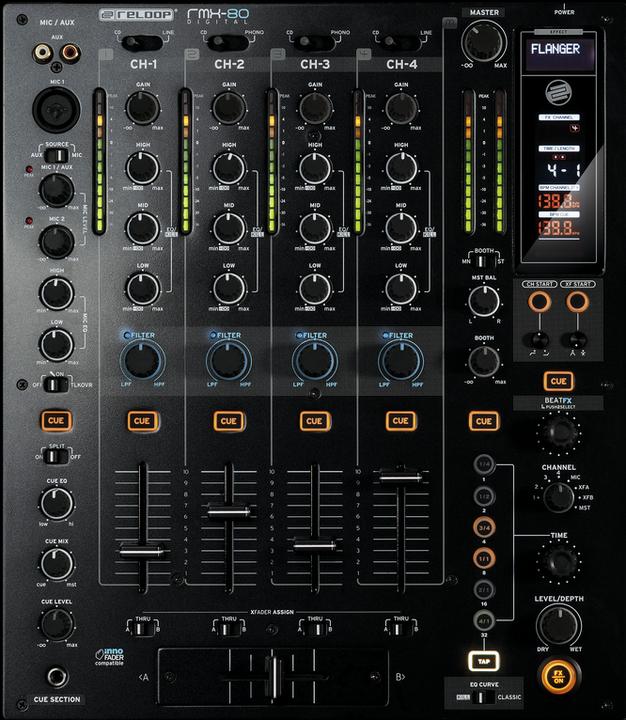Toggle the cue Split on/off switch
This screenshot has width=626, height=720.
click(x=56, y=457)
